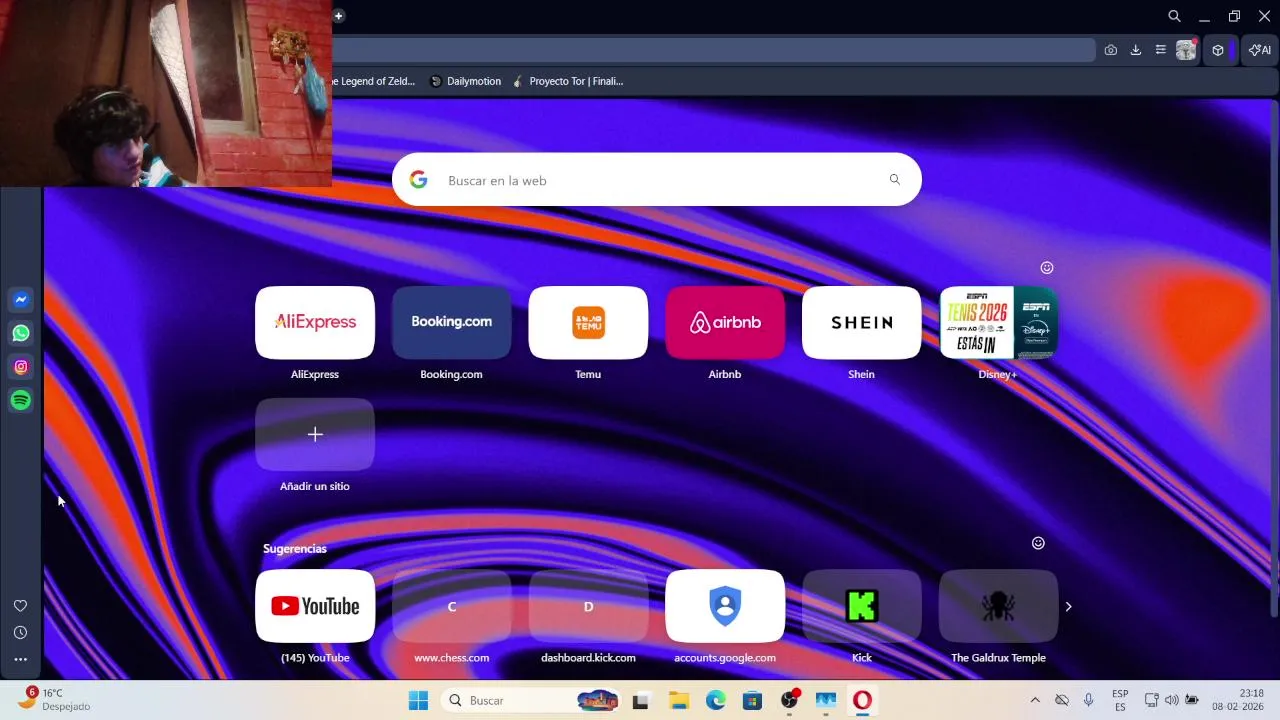
Task: Click the Opera icon on the taskbar
Action: click(862, 701)
